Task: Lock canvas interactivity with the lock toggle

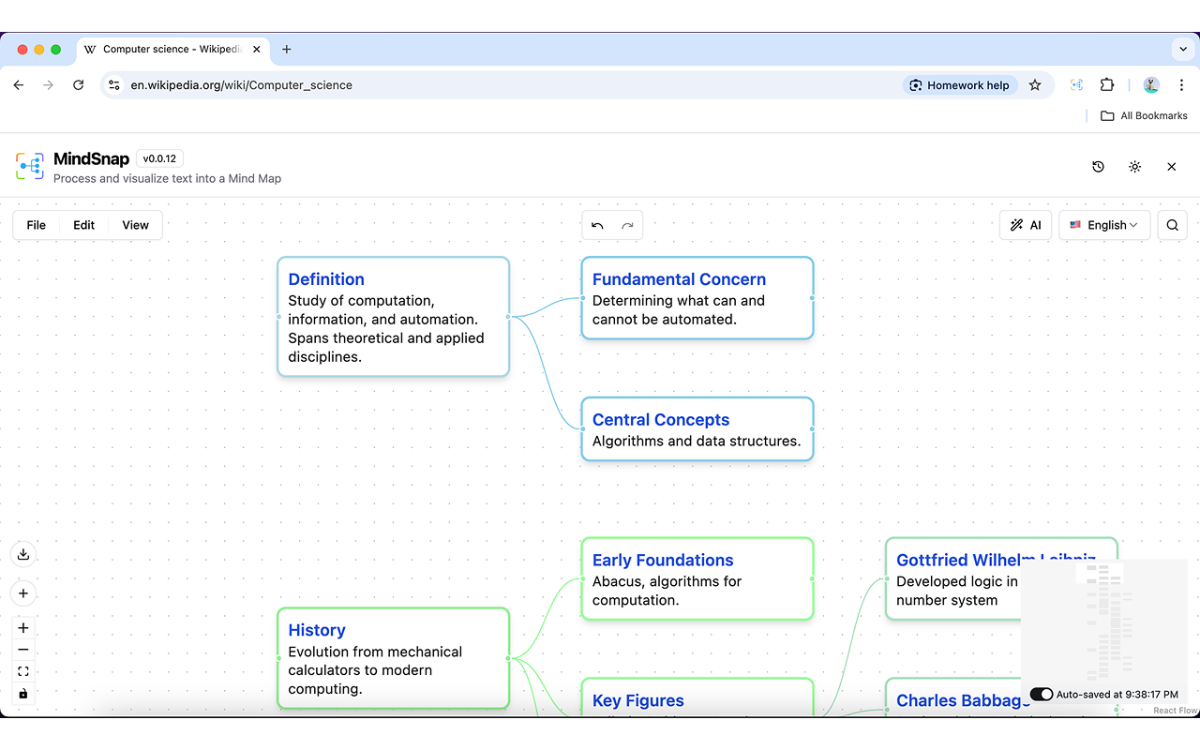Action: coord(23,694)
